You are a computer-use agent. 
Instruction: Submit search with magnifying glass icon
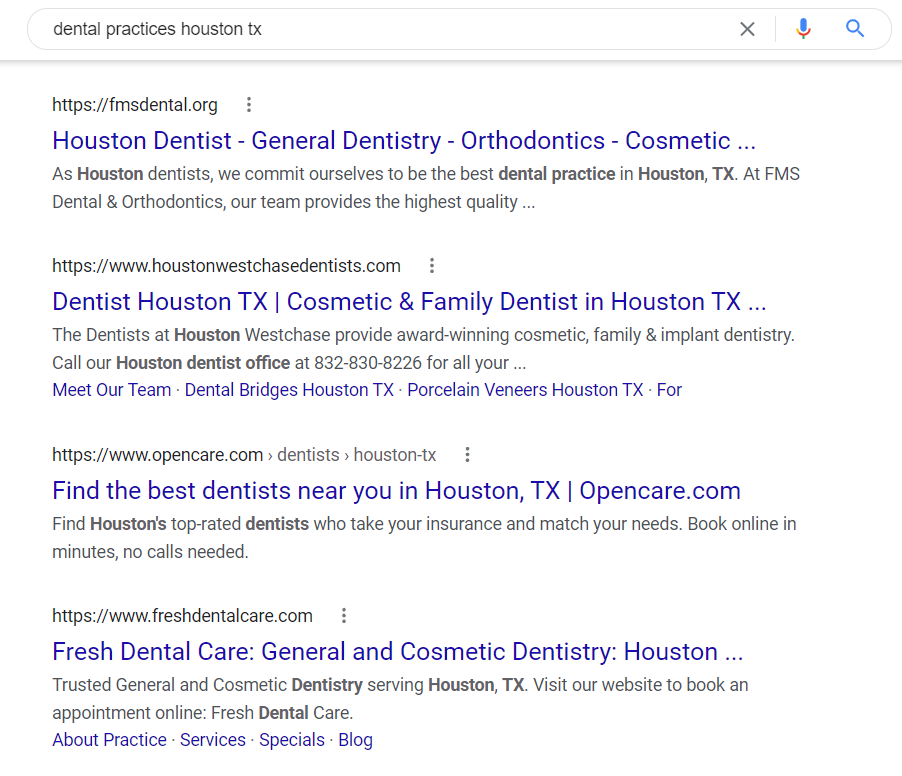point(855,28)
